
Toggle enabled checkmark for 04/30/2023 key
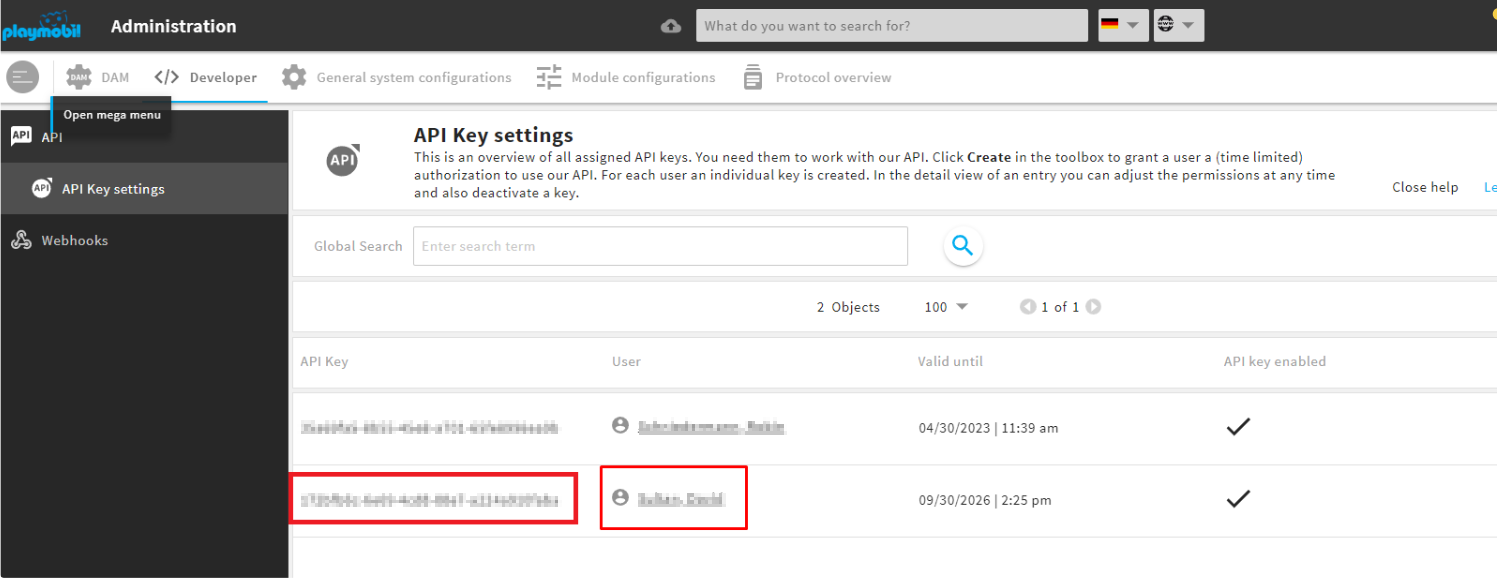(x=1238, y=427)
